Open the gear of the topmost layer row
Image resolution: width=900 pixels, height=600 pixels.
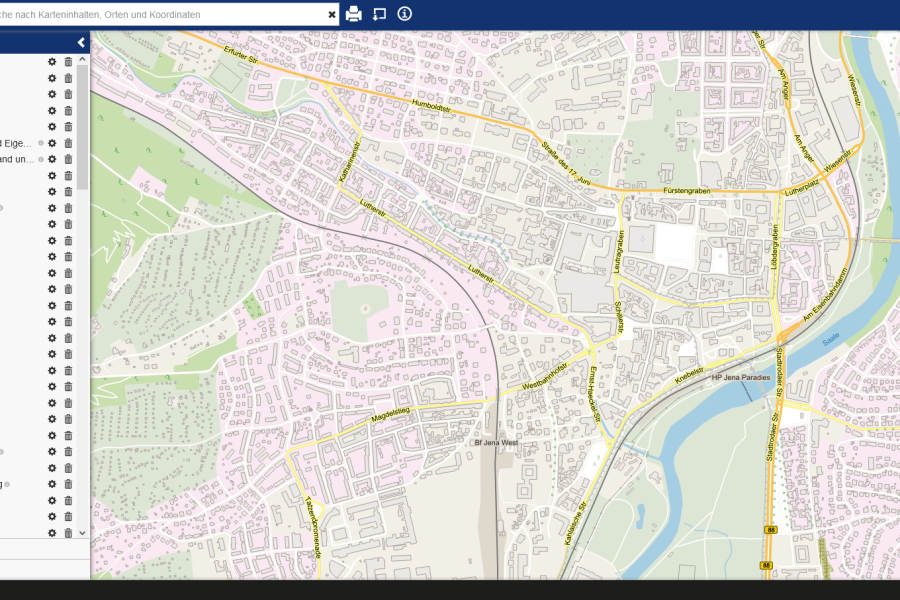[52, 61]
